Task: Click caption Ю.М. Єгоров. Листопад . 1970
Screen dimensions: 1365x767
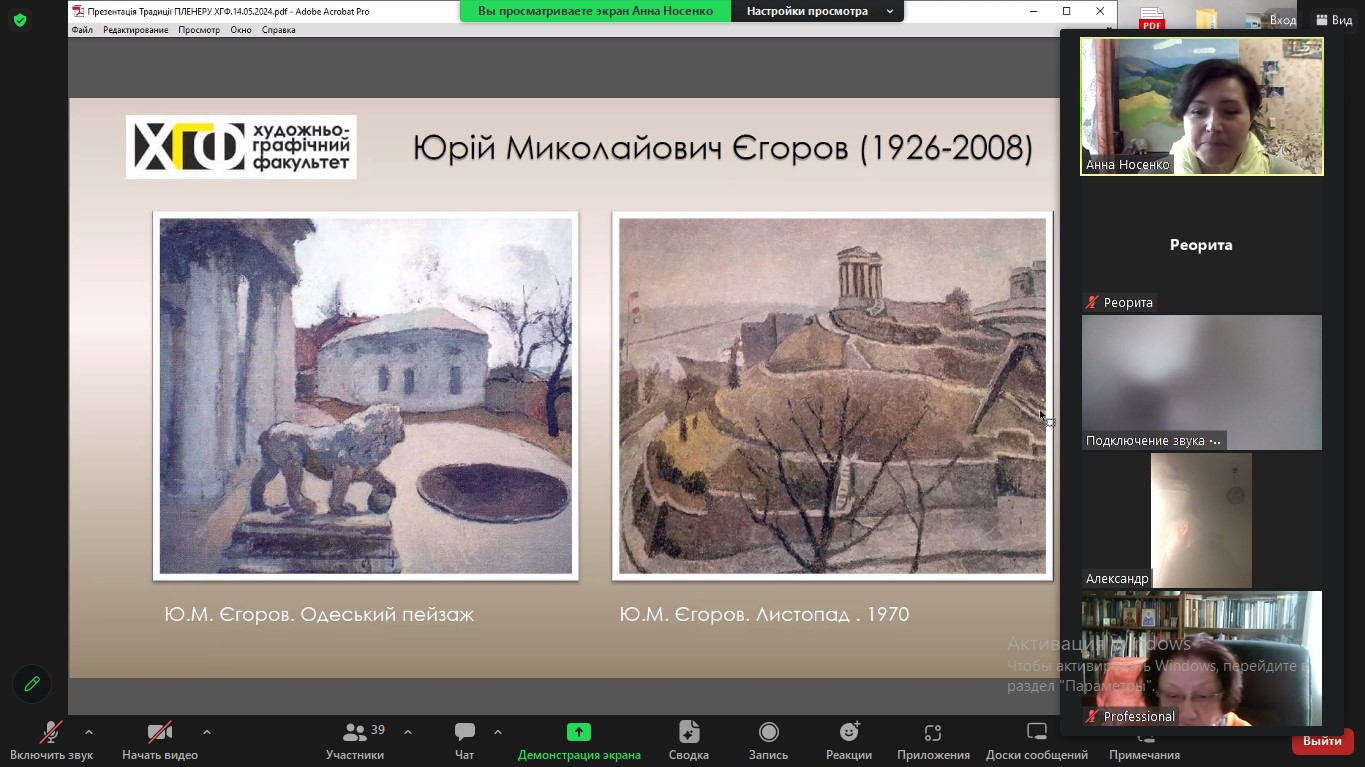Action: tap(764, 614)
